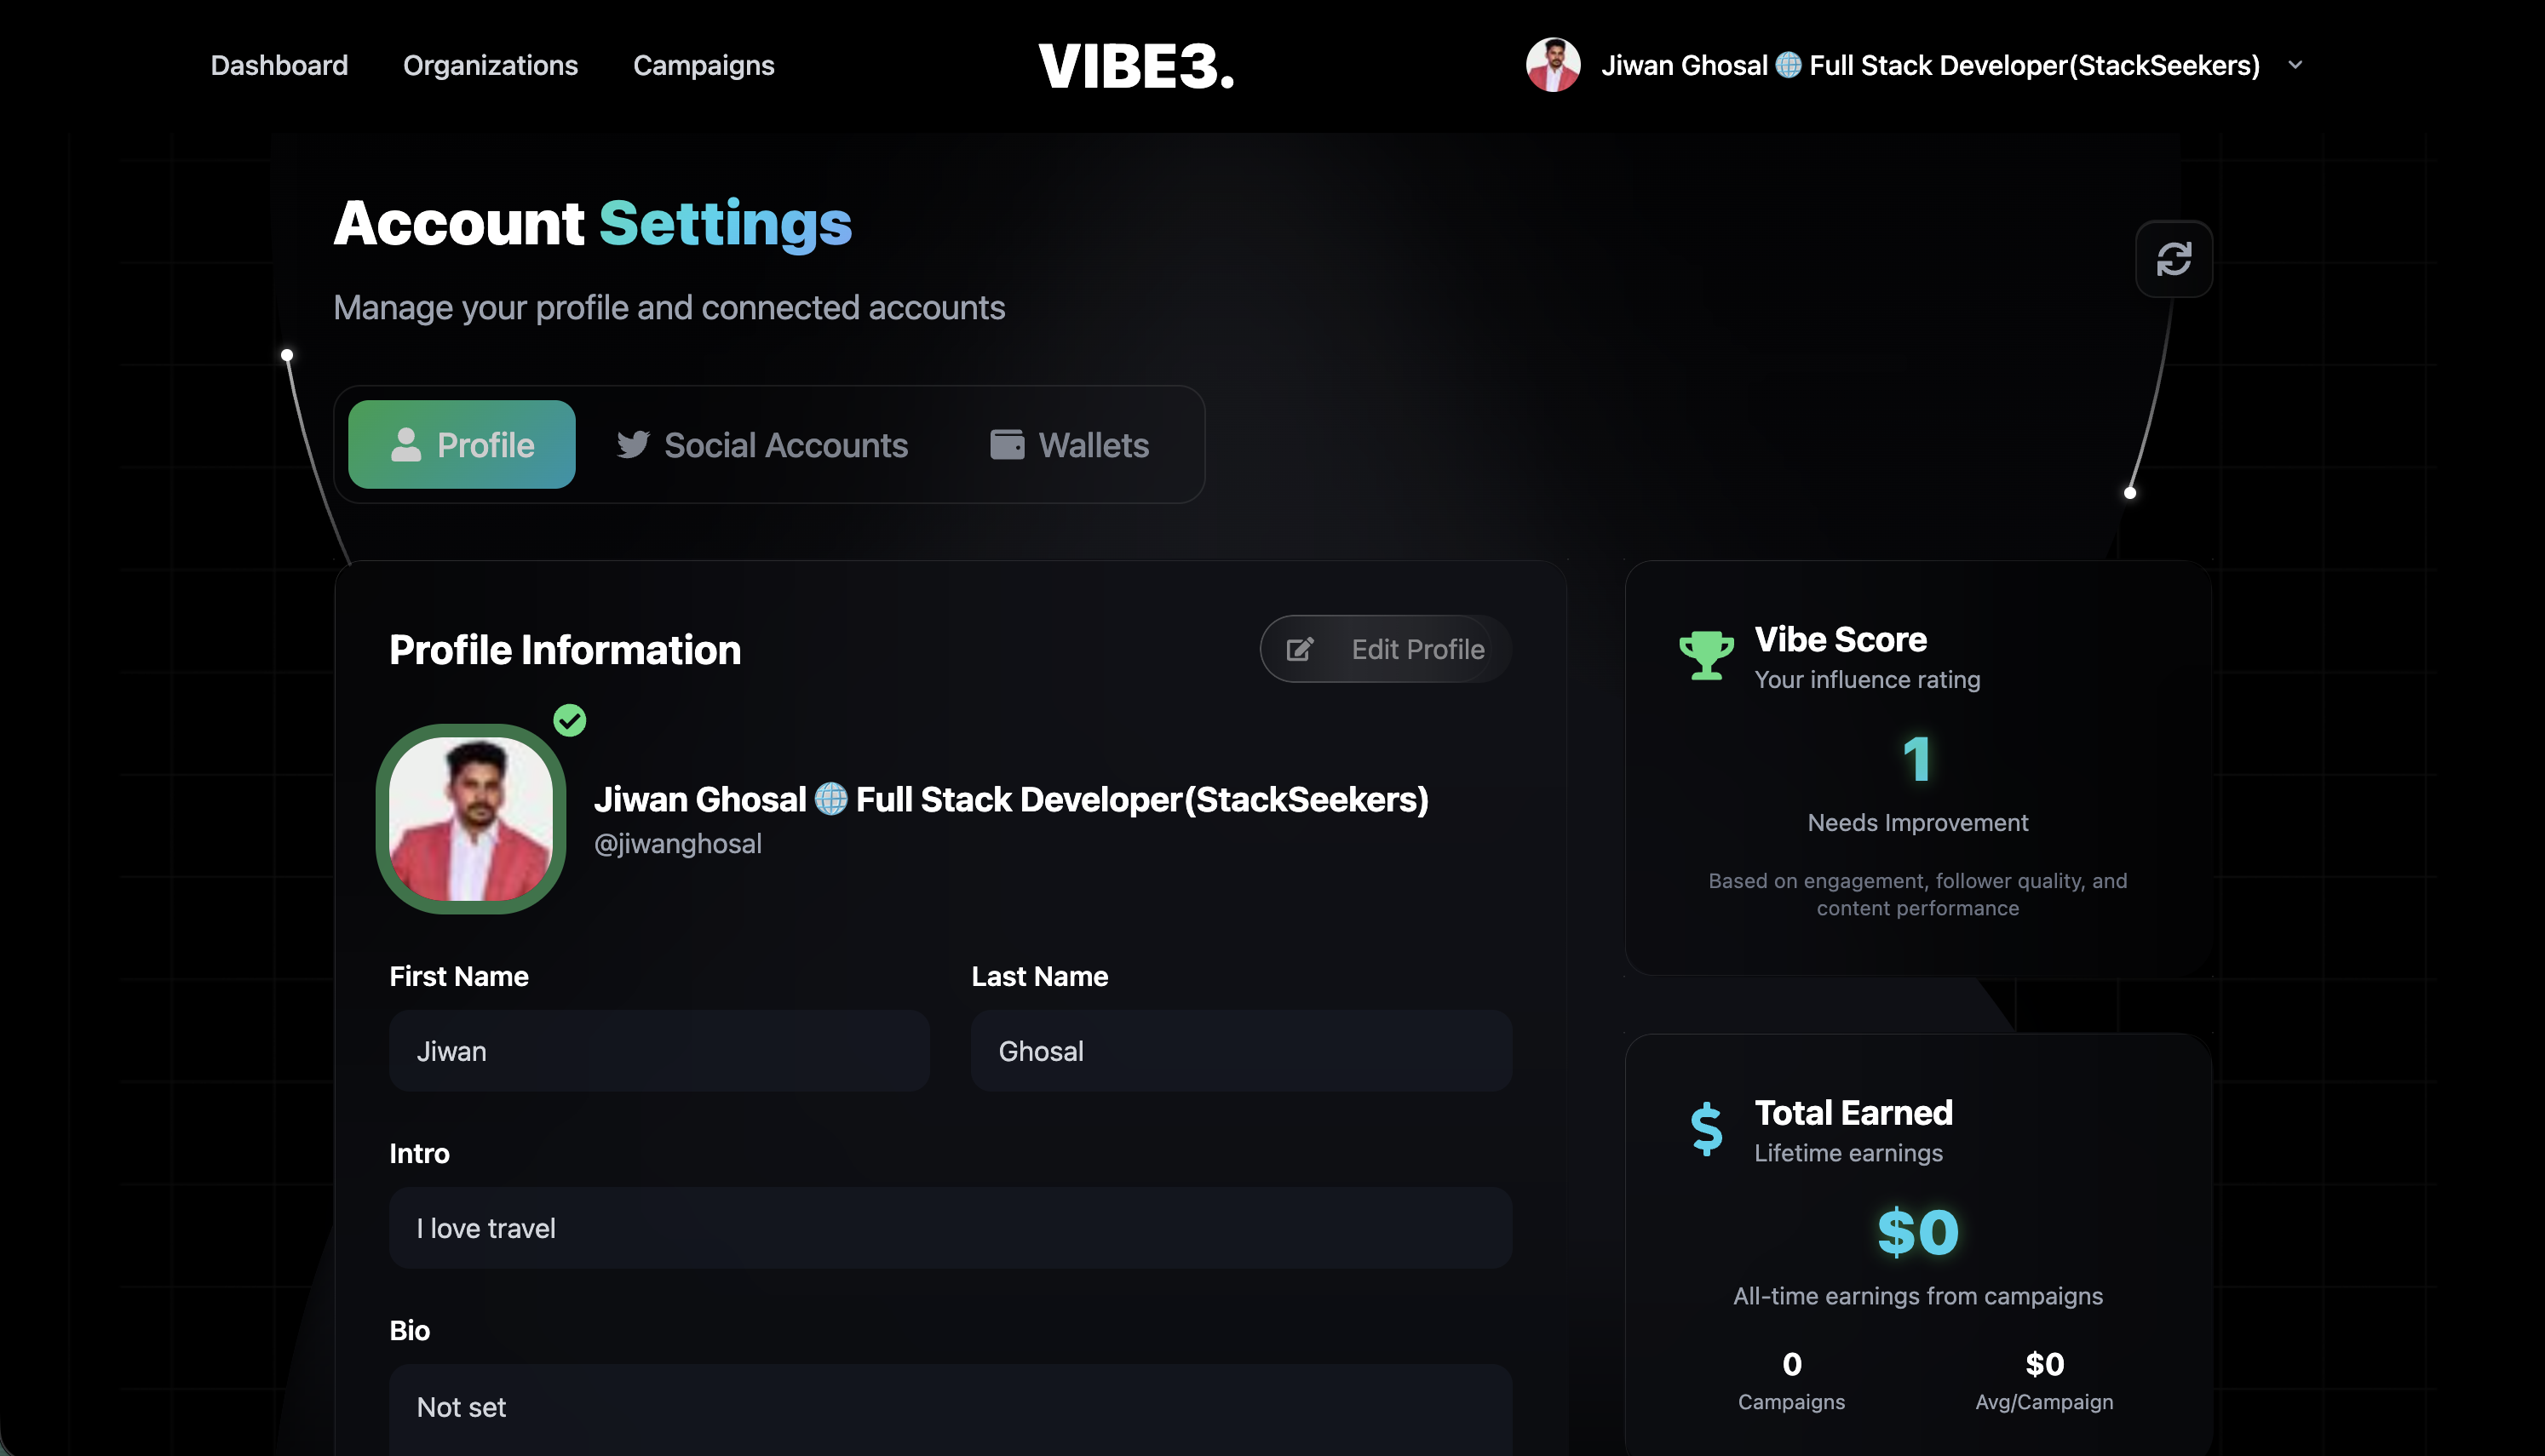Click the First Name field

659,1051
